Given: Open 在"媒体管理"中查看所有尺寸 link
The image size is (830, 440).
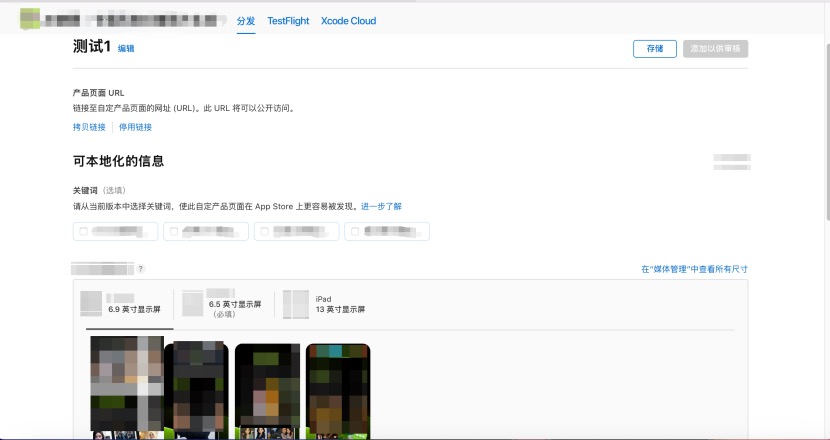Looking at the screenshot, I should coord(694,269).
